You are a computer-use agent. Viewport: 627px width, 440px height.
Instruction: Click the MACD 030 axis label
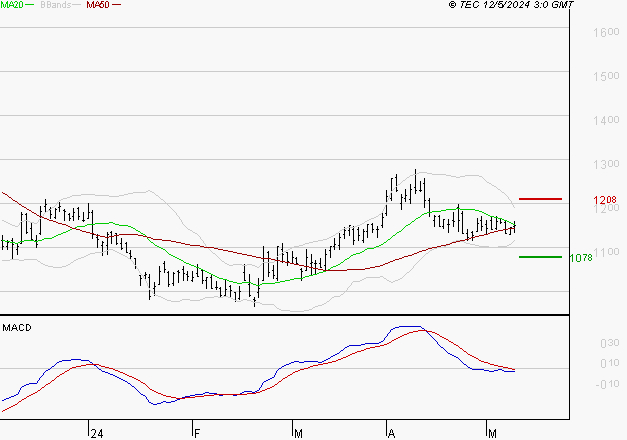coord(610,343)
